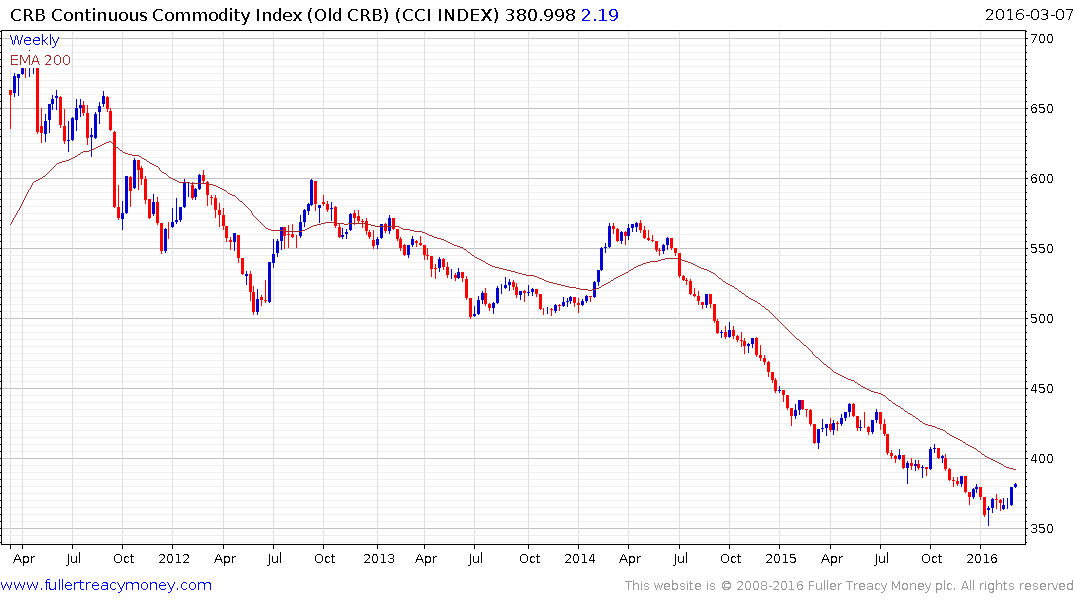
Task: Click the copyright notice text
Action: point(849,586)
